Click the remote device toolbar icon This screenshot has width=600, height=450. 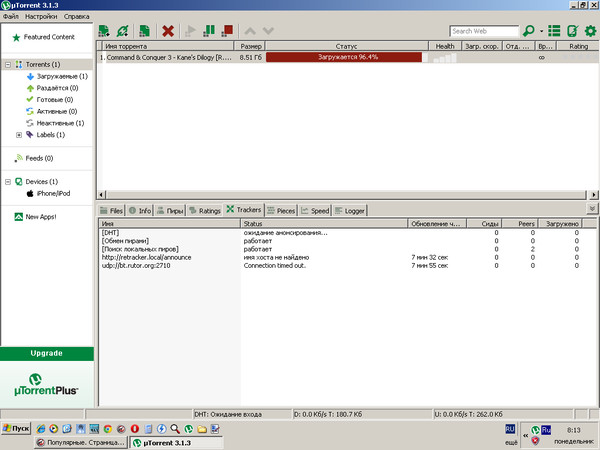tap(572, 31)
